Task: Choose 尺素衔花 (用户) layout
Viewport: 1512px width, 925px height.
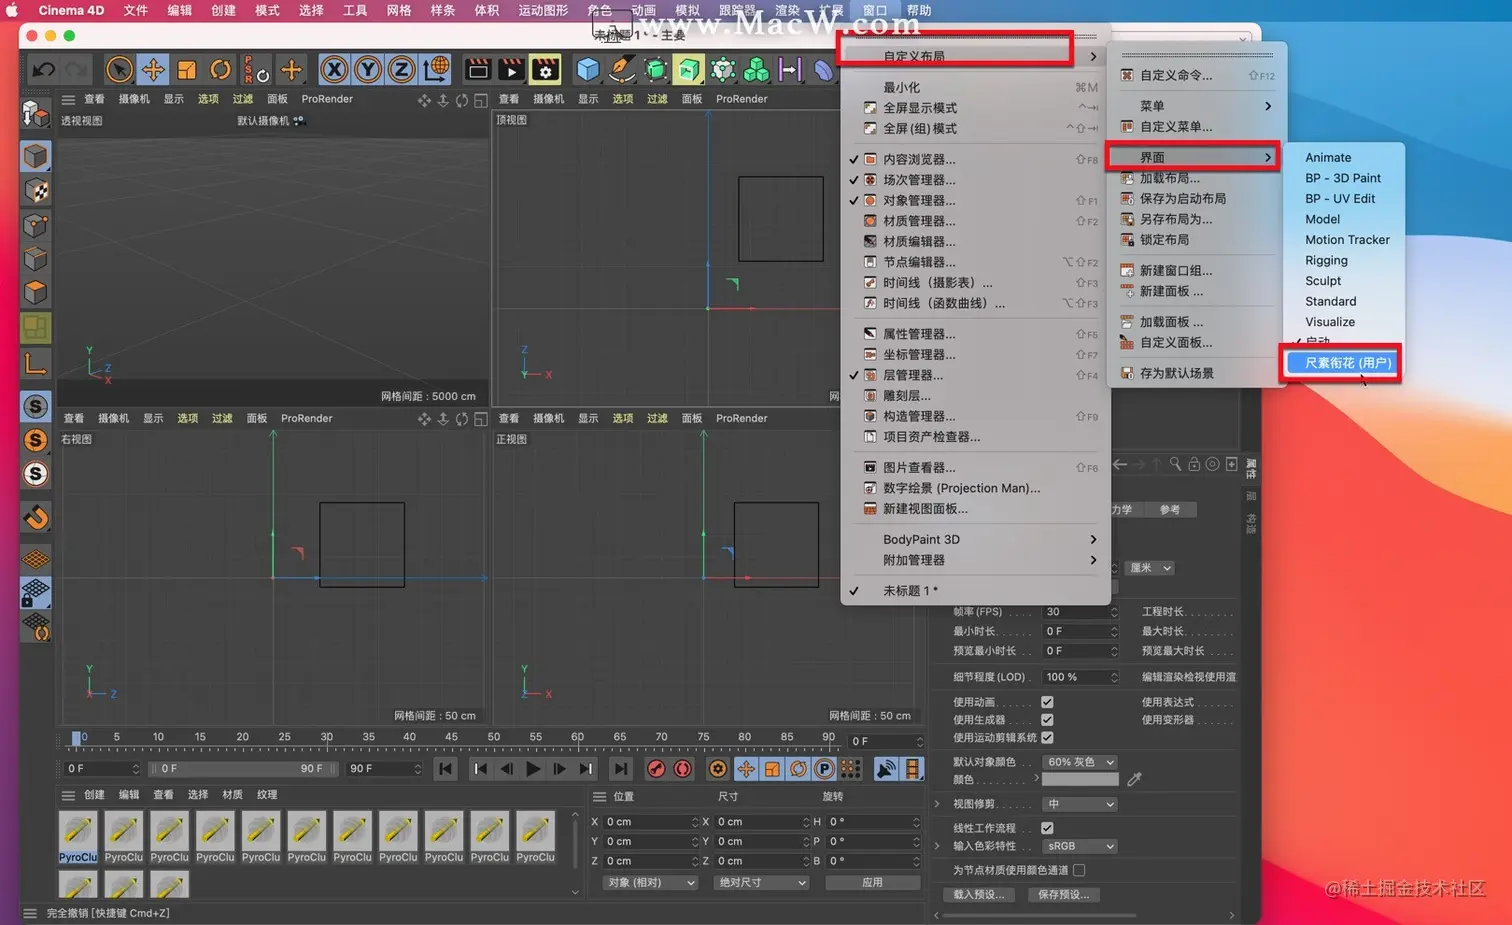Action: click(x=1341, y=363)
